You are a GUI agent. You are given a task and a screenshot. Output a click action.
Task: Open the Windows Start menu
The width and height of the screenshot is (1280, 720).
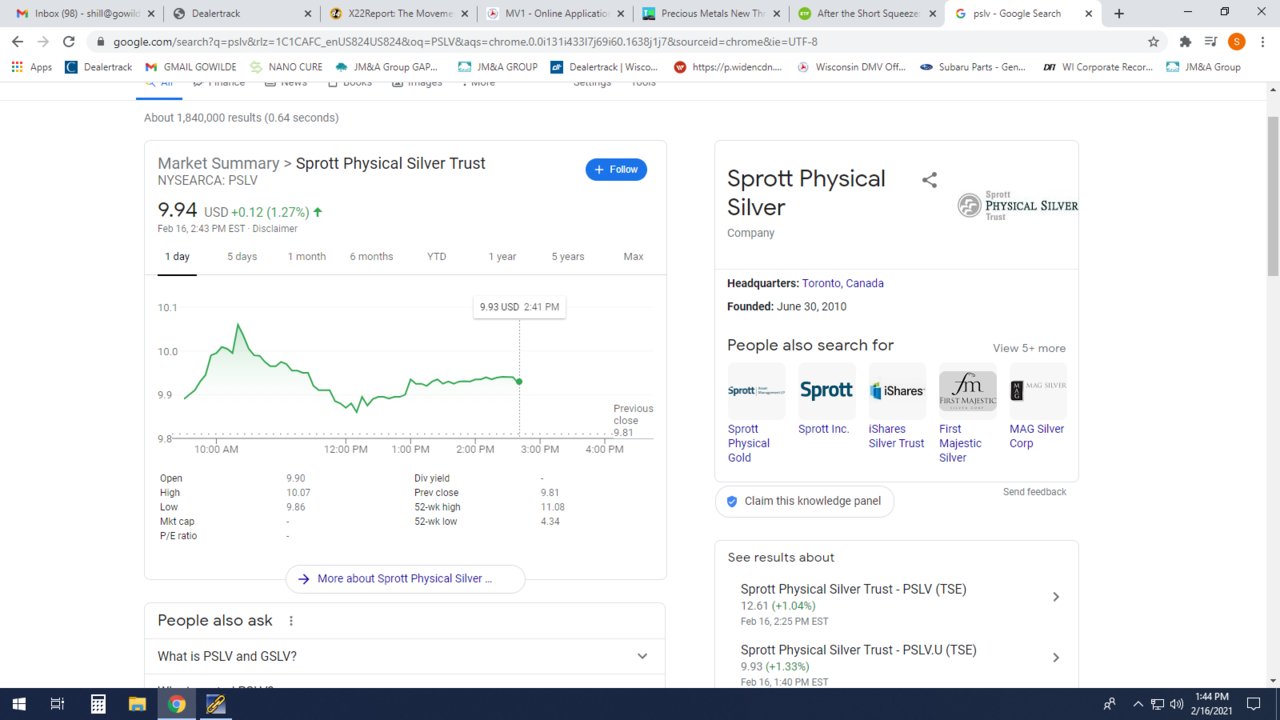tap(18, 704)
